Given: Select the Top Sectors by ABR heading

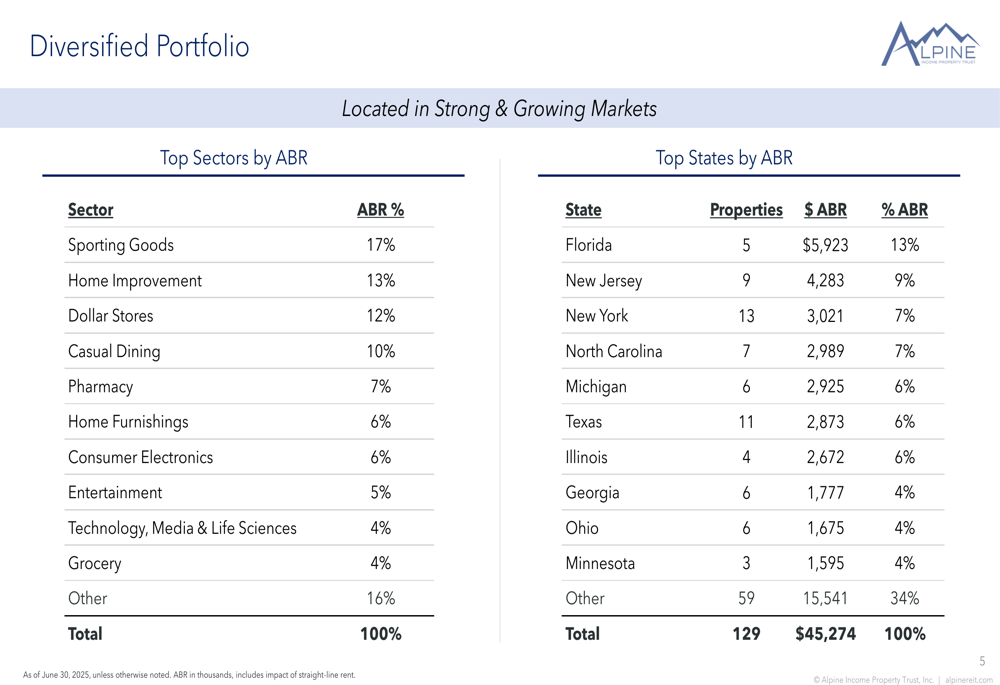Looking at the screenshot, I should [233, 158].
